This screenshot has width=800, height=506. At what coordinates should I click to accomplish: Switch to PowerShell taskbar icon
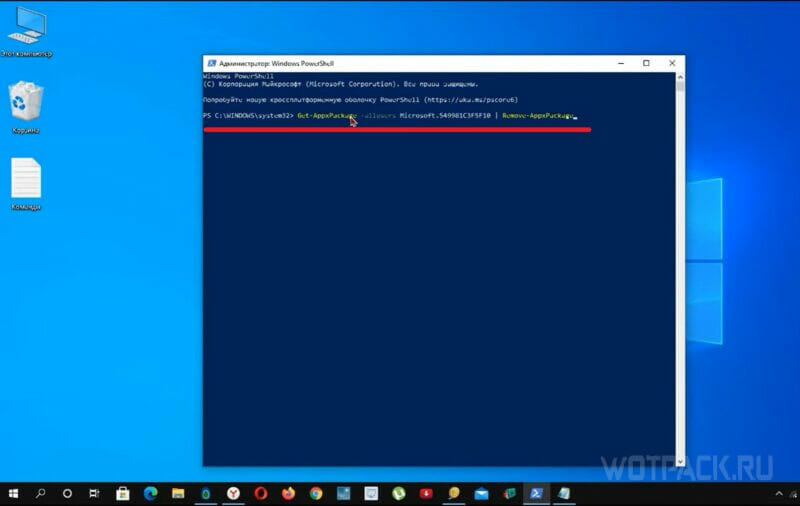point(536,493)
